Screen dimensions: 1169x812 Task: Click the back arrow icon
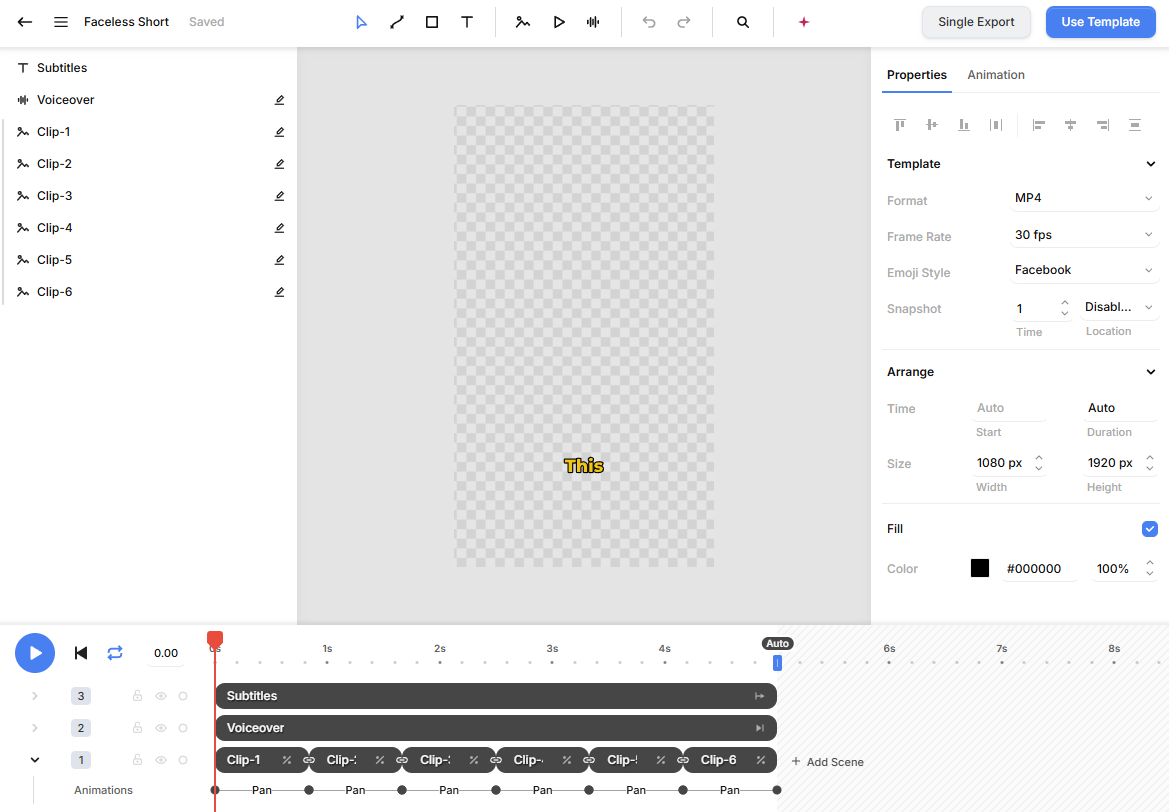coord(25,22)
